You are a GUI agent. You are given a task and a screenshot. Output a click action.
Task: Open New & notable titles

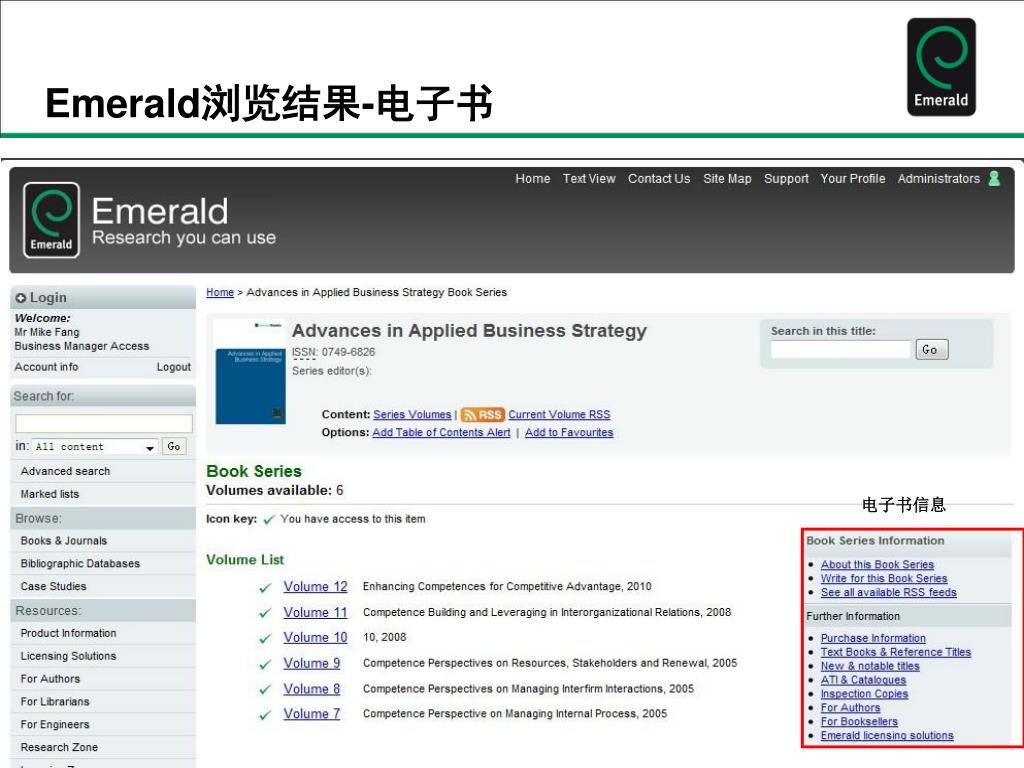point(870,666)
